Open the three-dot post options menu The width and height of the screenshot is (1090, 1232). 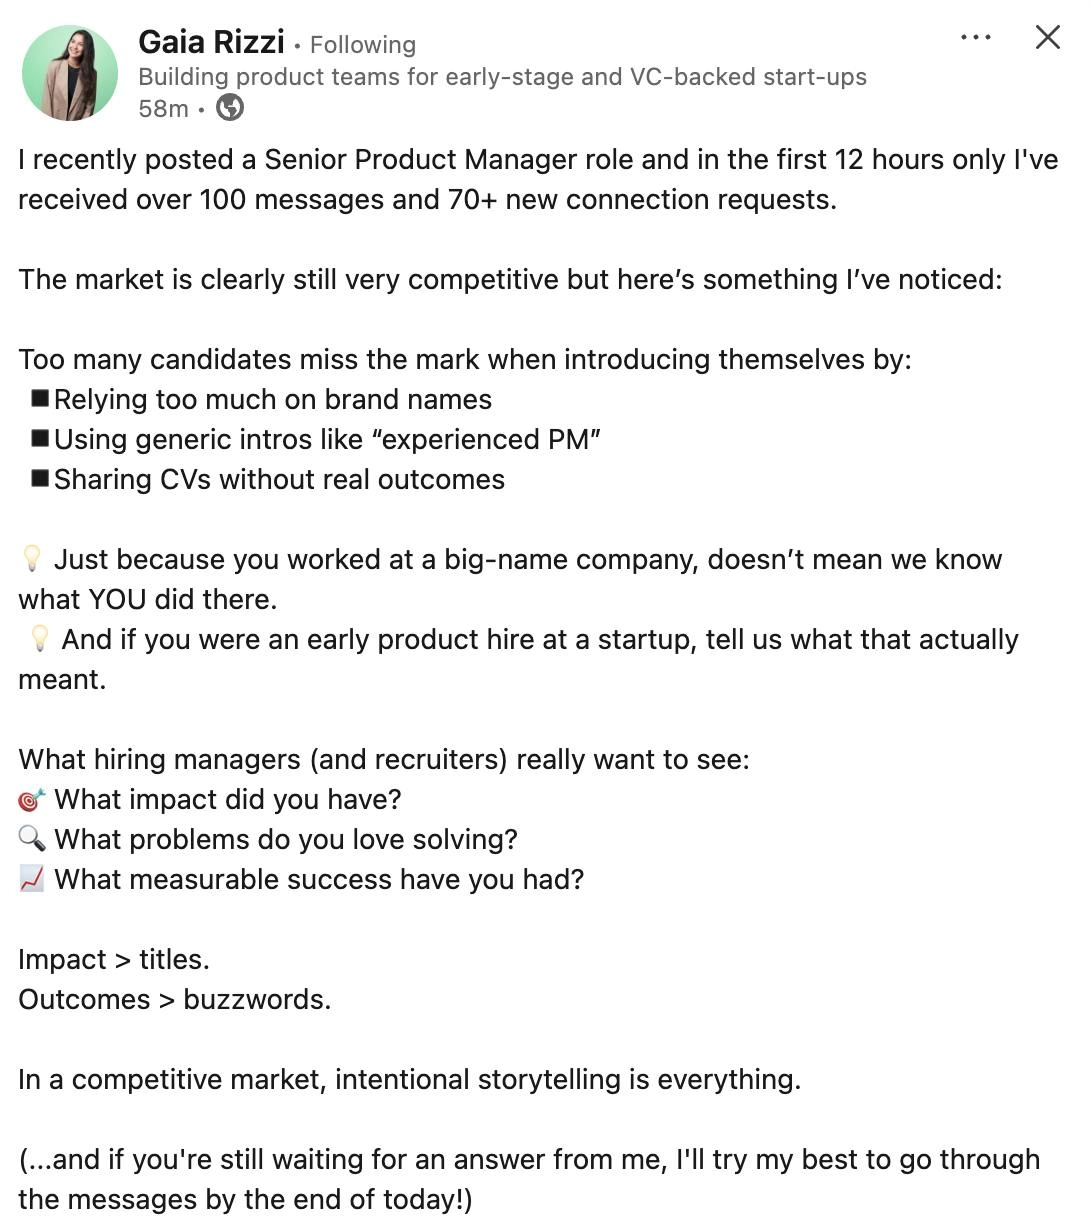click(975, 37)
